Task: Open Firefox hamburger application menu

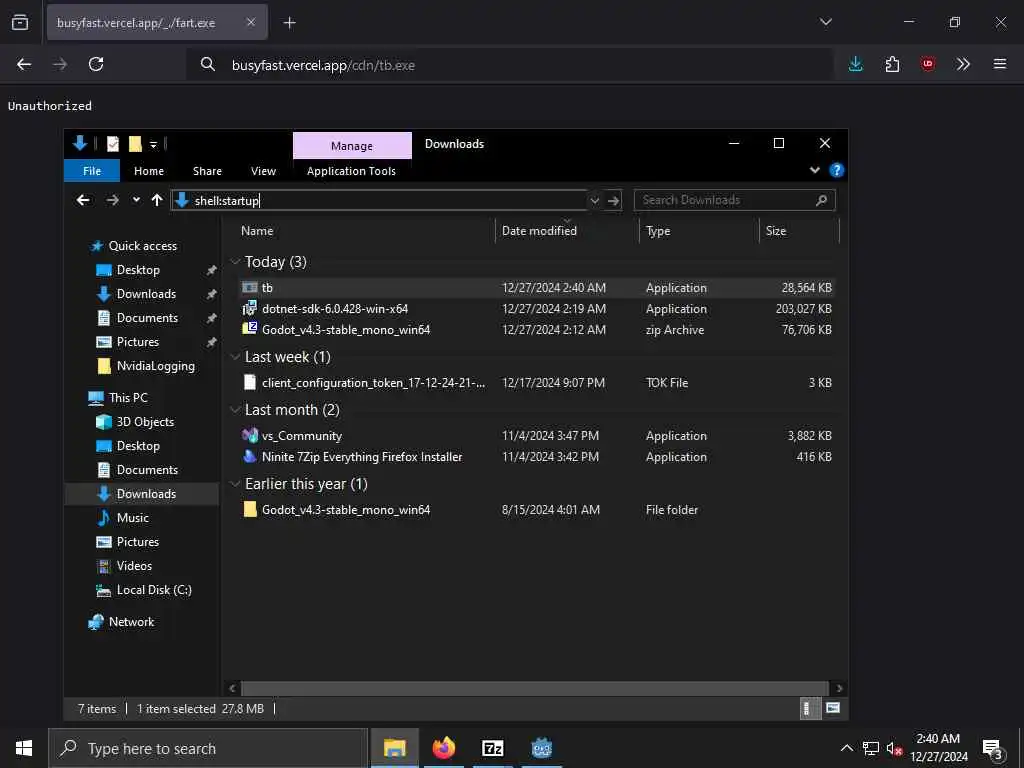Action: [1000, 64]
